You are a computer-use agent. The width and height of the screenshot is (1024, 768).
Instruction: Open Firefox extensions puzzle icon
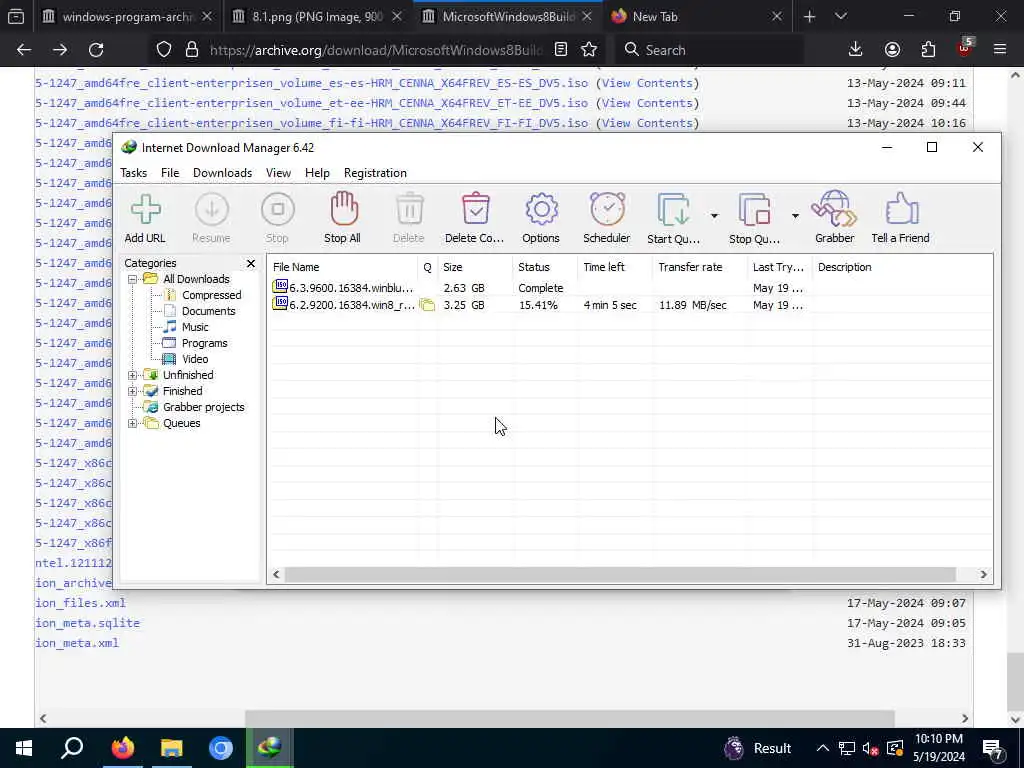point(928,50)
